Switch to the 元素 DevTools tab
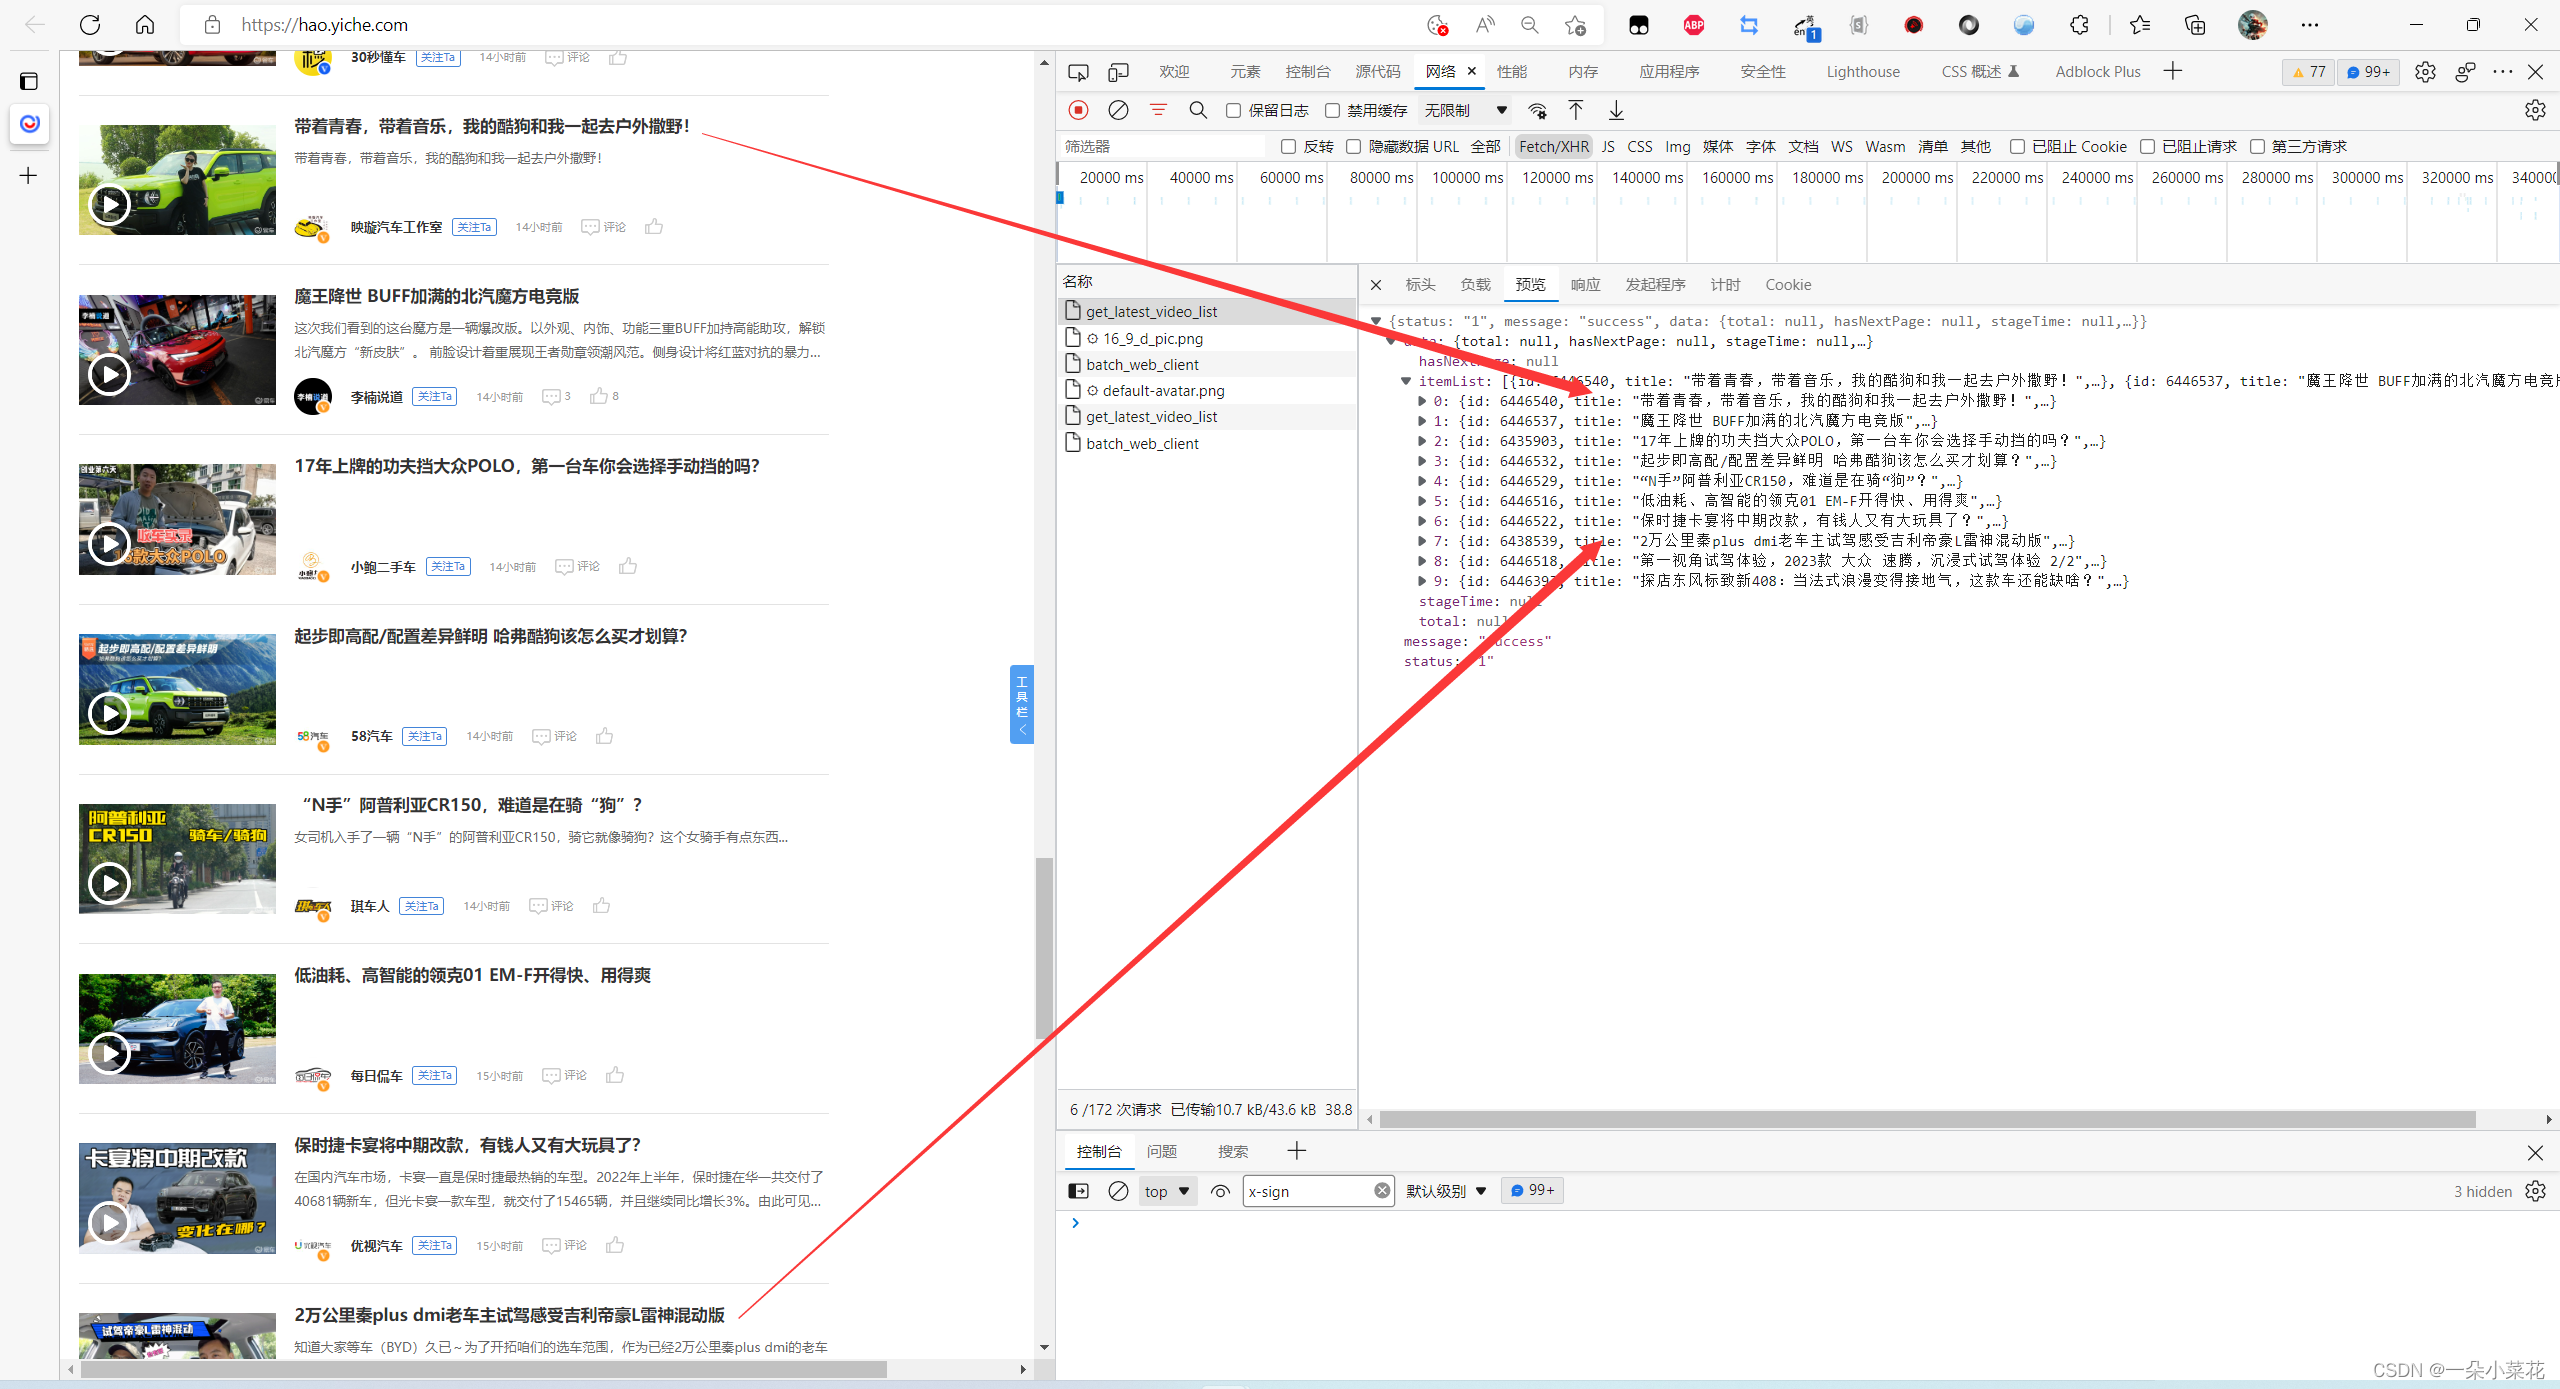 pos(1245,72)
